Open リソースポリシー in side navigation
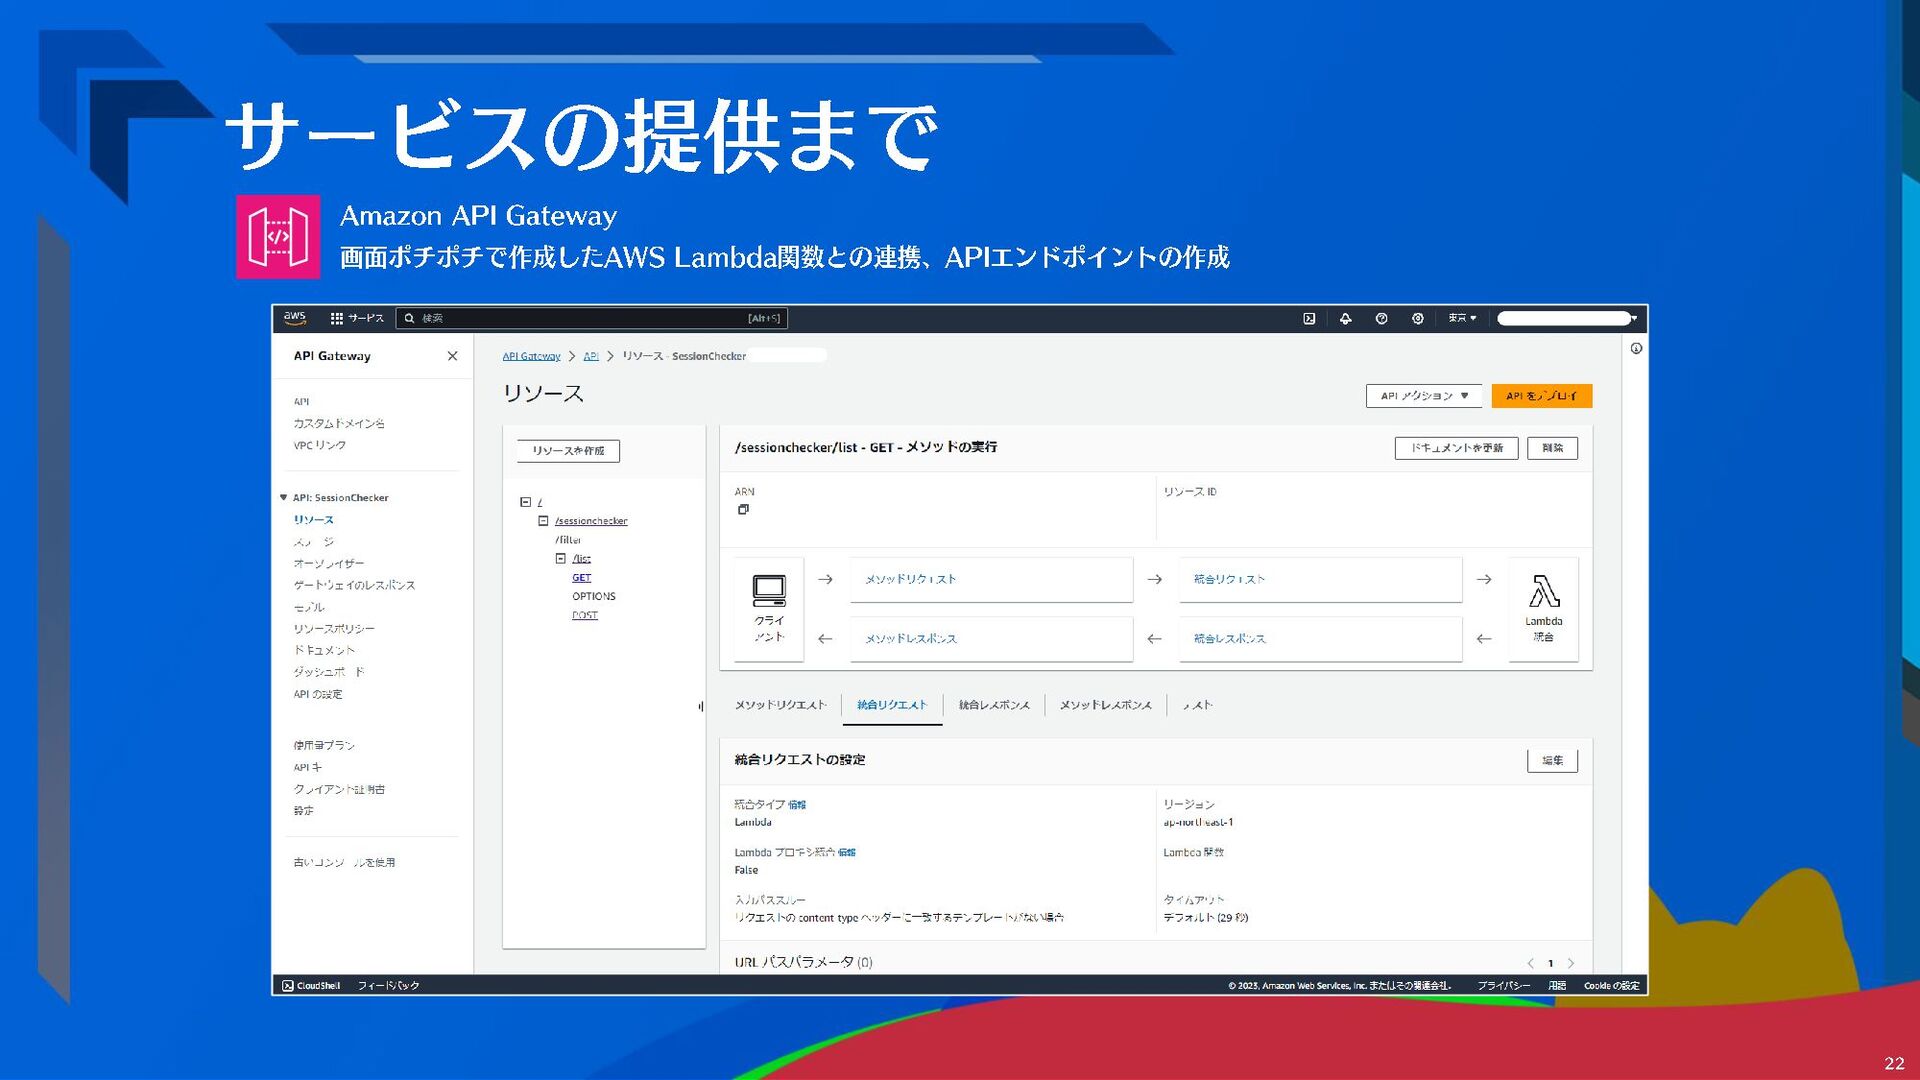Screen dimensions: 1920x1080 tap(334, 629)
